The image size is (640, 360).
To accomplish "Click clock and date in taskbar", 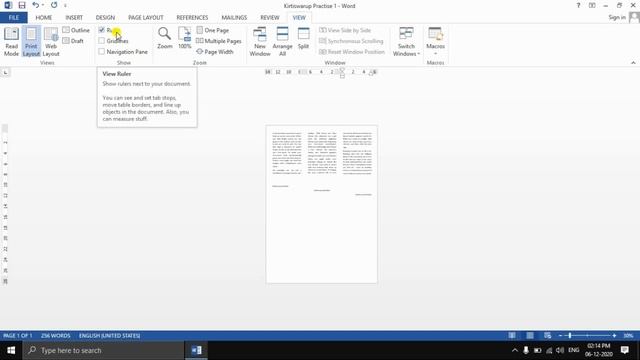I will 599,350.
